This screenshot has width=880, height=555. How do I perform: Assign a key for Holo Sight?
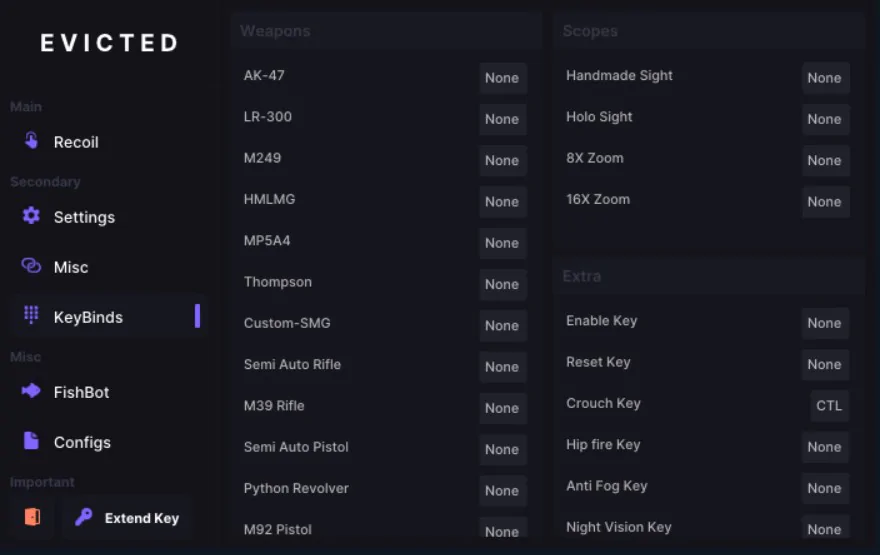pyautogui.click(x=825, y=119)
